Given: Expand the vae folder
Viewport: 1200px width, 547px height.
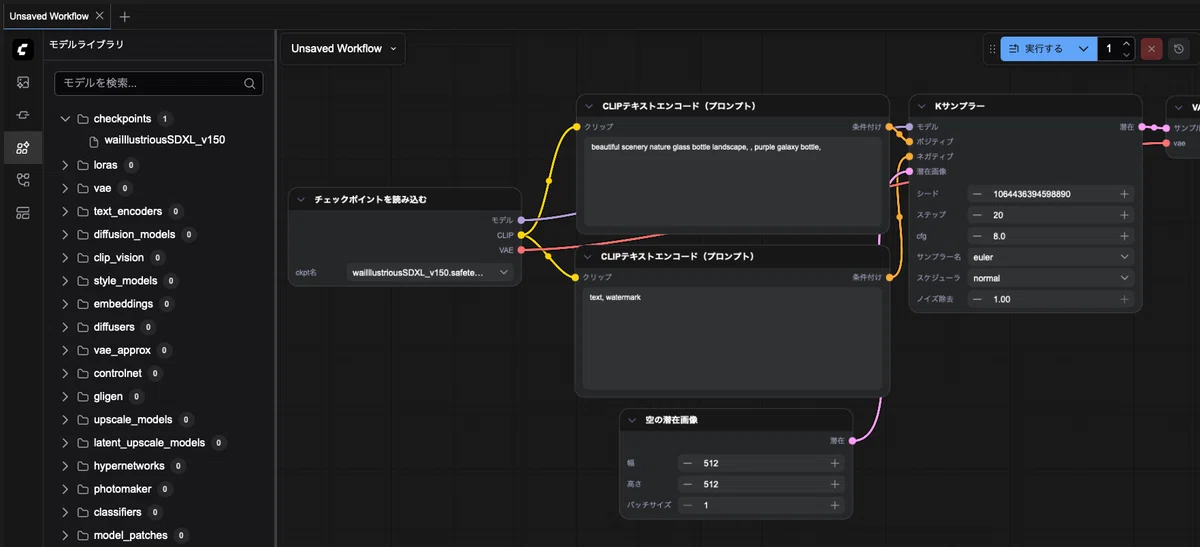Looking at the screenshot, I should (66, 188).
